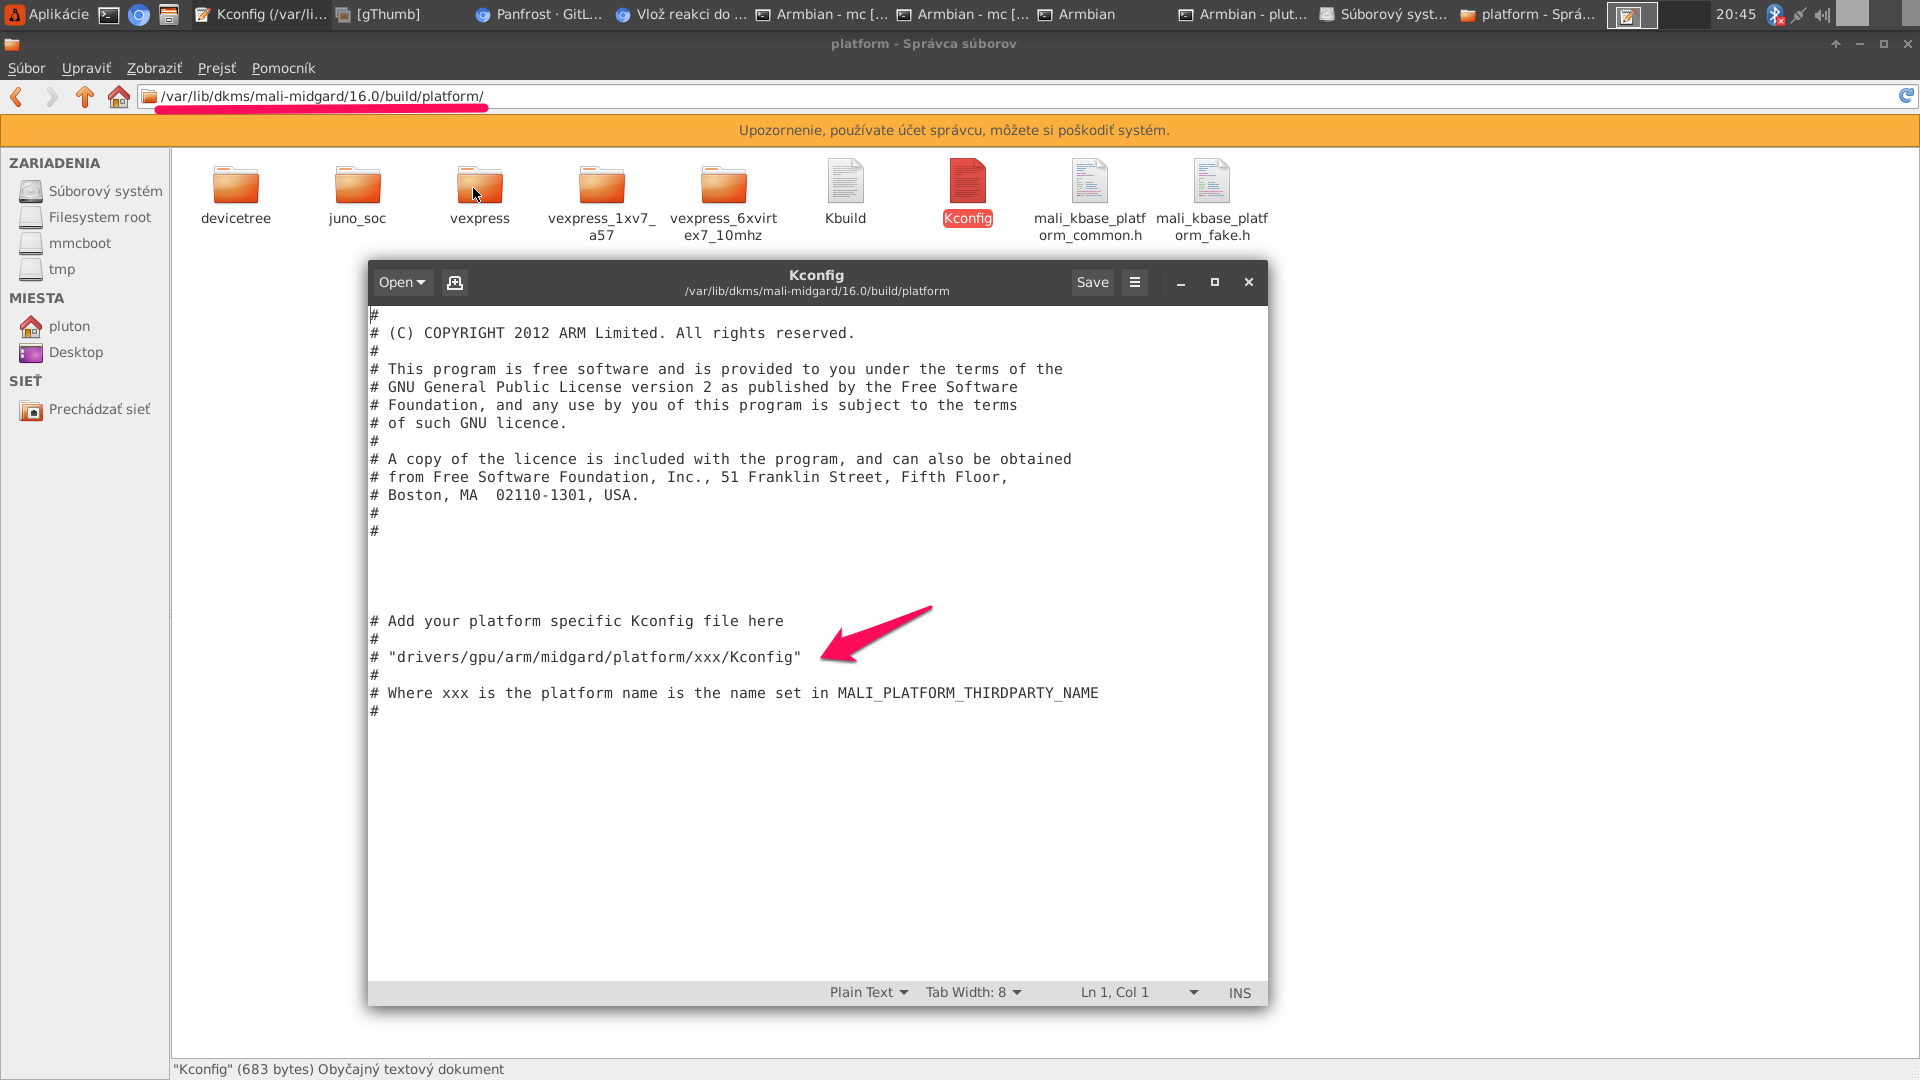The image size is (1920, 1080).
Task: Browse network via Prechádzať sieť
Action: [86, 409]
